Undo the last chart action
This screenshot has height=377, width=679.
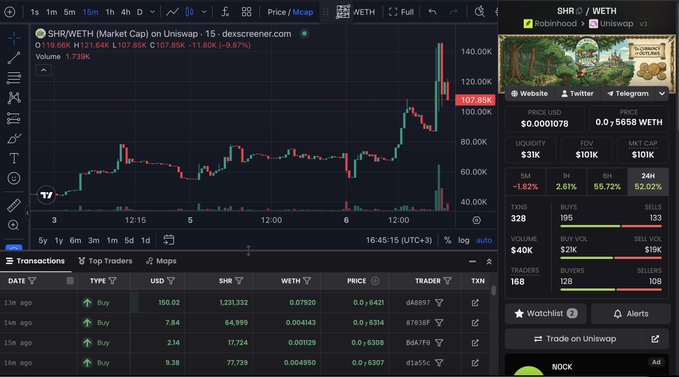pos(432,12)
